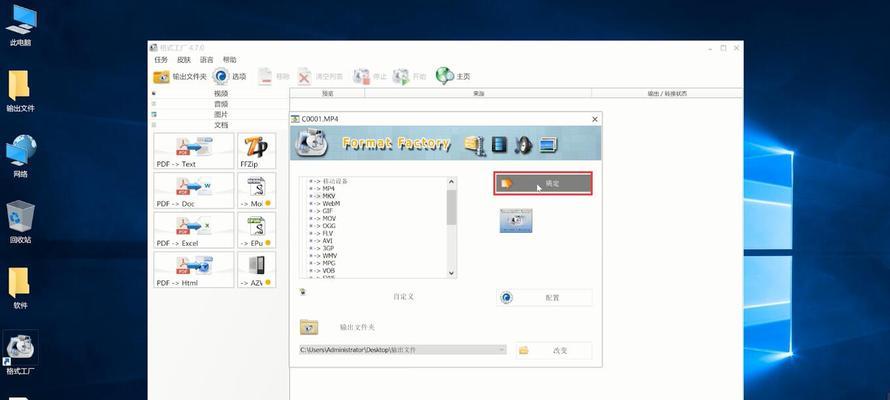Open the 任务 menu
This screenshot has width=890, height=400.
161,60
